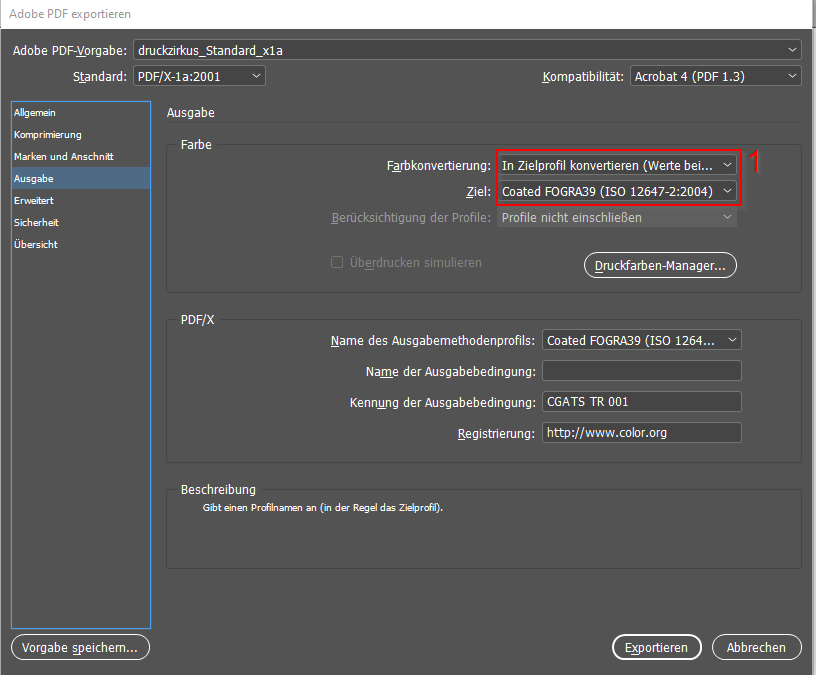The width and height of the screenshot is (816, 675).
Task: Open the Adobe PDF-Vorgabe dropdown
Action: 467,50
